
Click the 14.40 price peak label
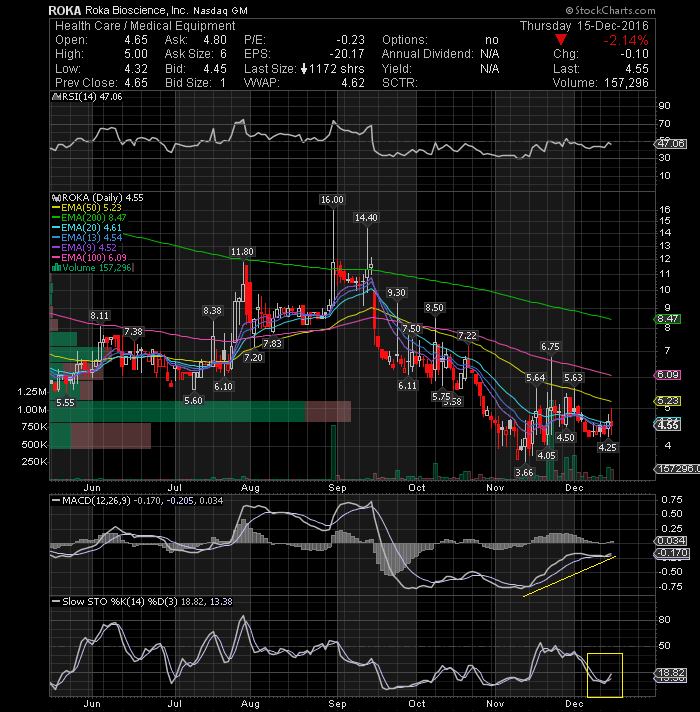click(x=366, y=218)
